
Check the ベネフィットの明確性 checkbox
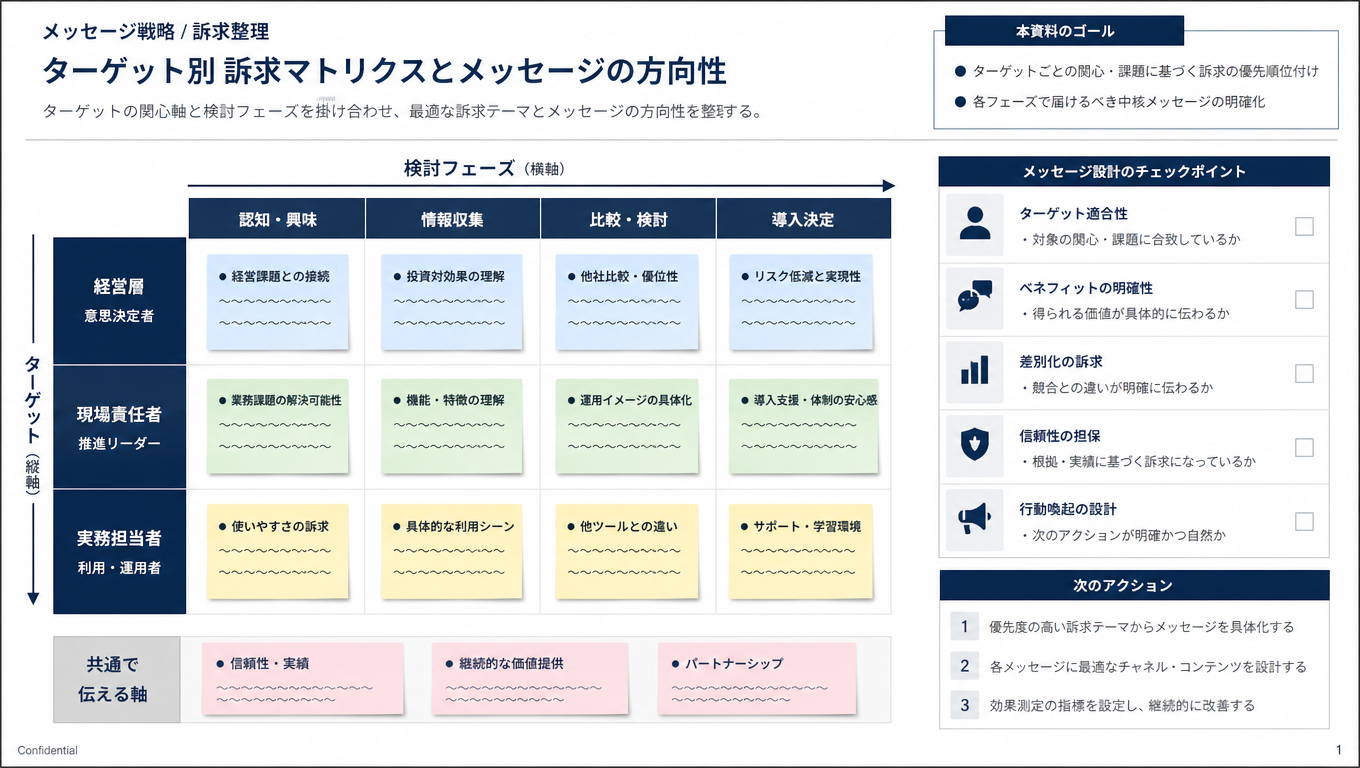(1304, 299)
